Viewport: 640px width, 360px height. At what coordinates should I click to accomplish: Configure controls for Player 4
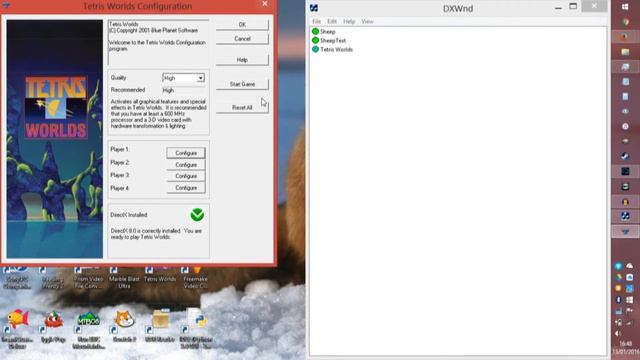186,188
